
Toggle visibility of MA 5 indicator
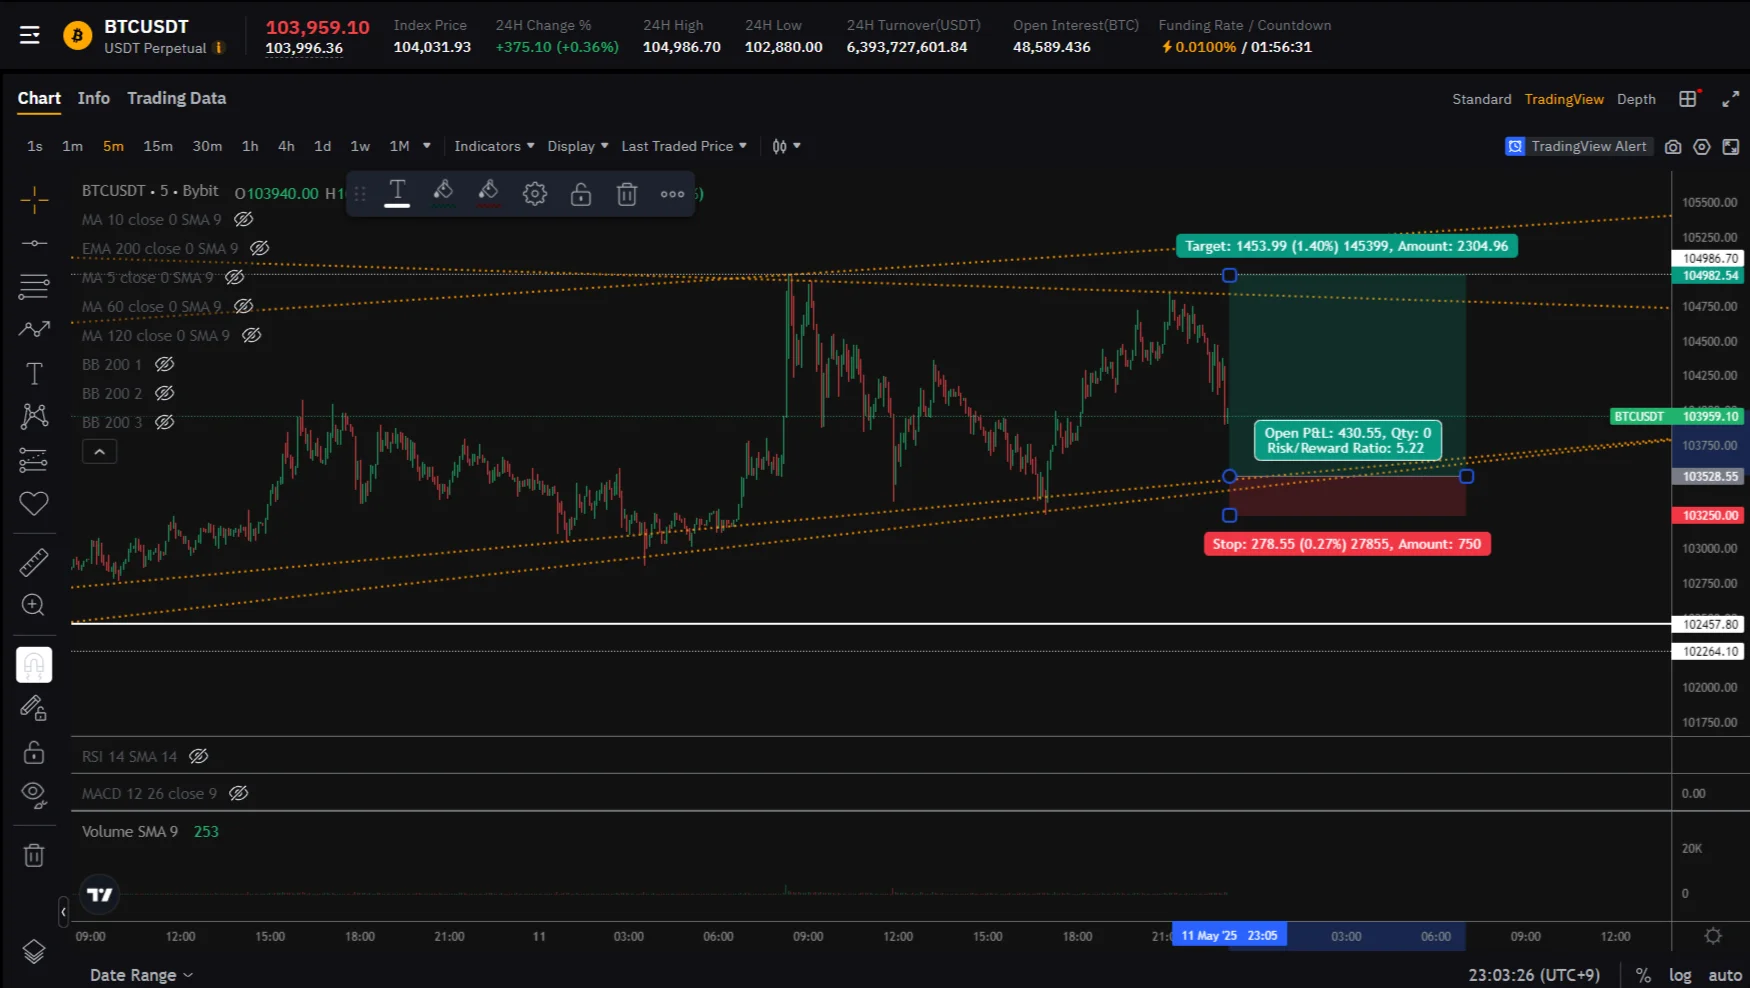235,277
